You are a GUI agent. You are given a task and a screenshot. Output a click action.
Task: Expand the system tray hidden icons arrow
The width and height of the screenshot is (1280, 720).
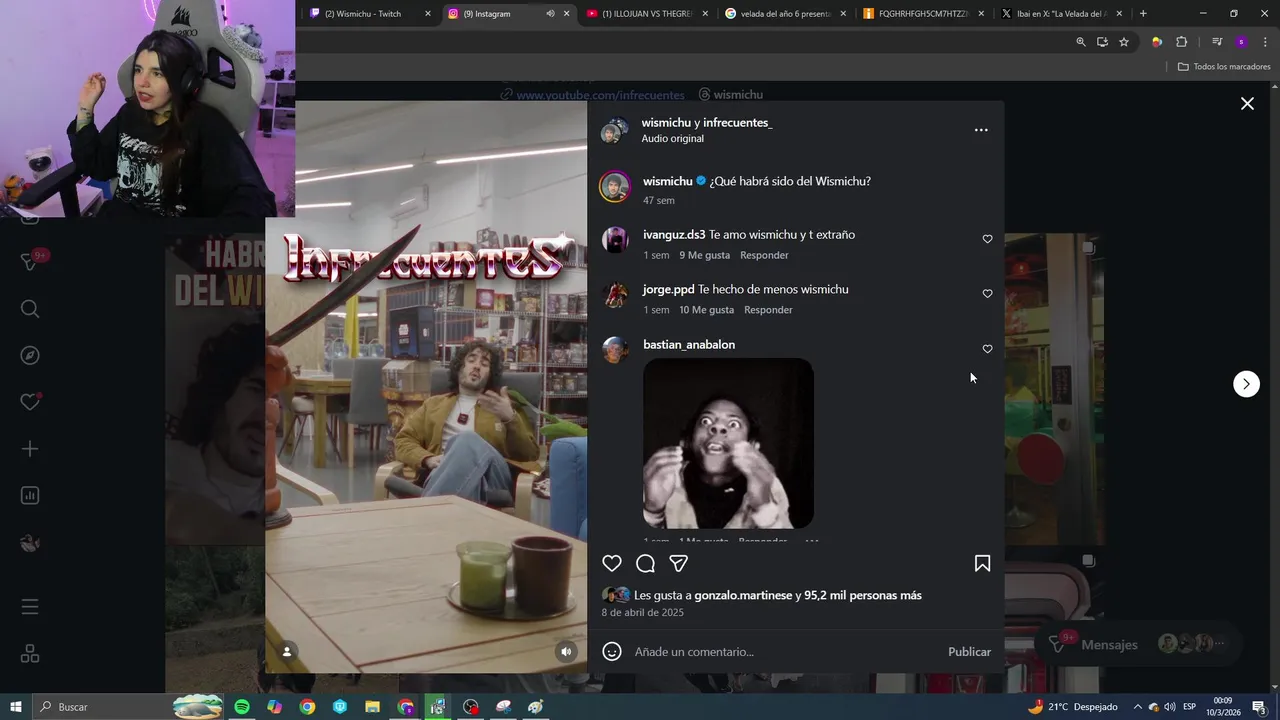(1137, 707)
